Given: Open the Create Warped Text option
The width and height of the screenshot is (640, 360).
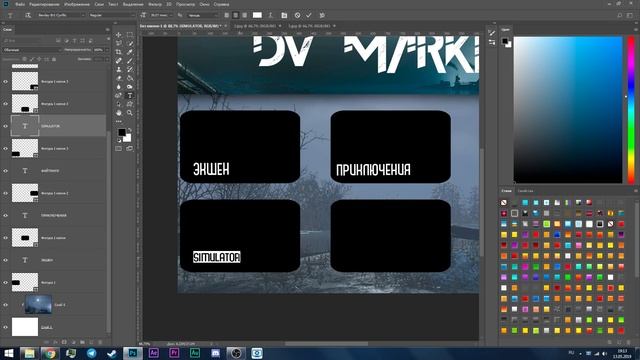Looking at the screenshot, I should tap(271, 15).
